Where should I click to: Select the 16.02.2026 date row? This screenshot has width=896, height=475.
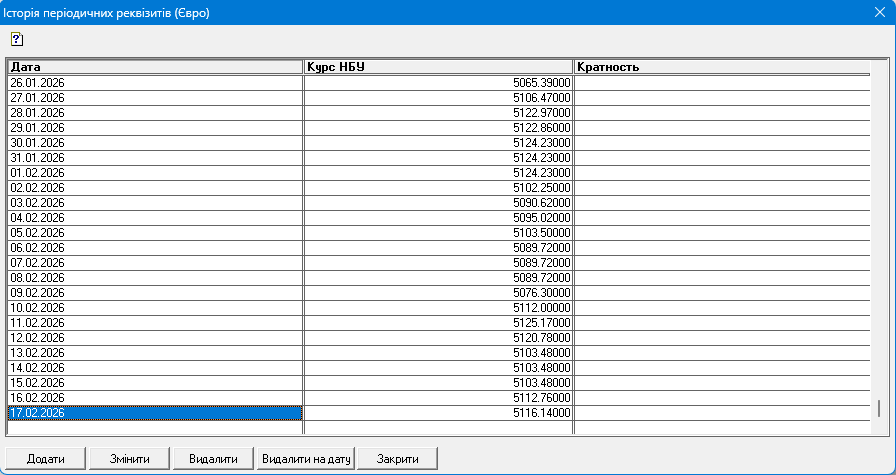point(154,398)
